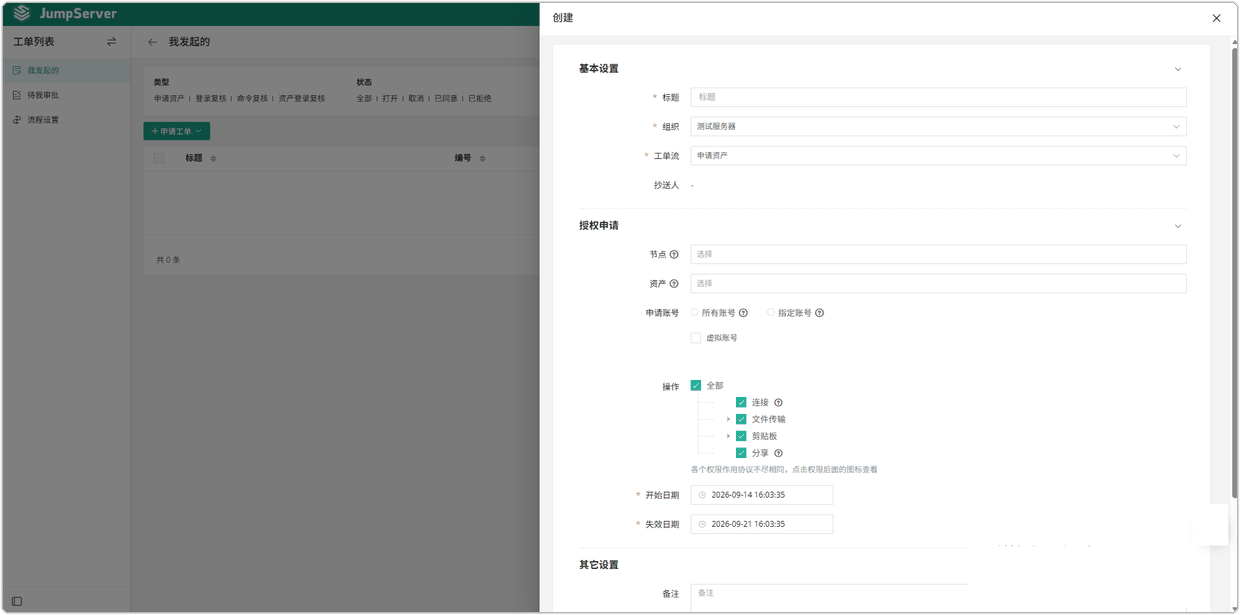Click the 节点 selection field
The image size is (1240, 615).
[938, 254]
